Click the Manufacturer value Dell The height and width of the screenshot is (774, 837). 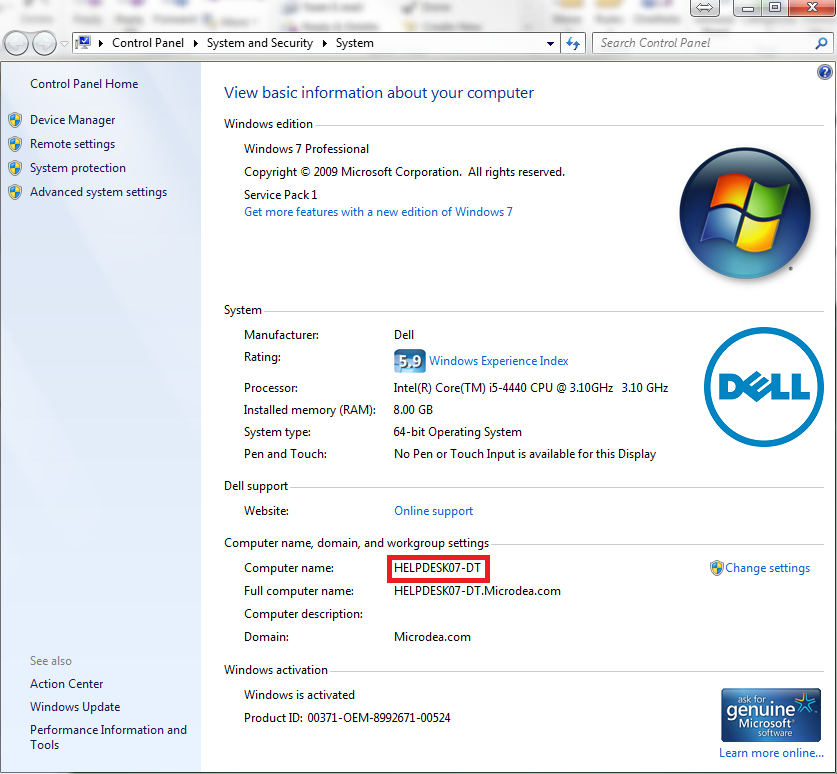[404, 335]
